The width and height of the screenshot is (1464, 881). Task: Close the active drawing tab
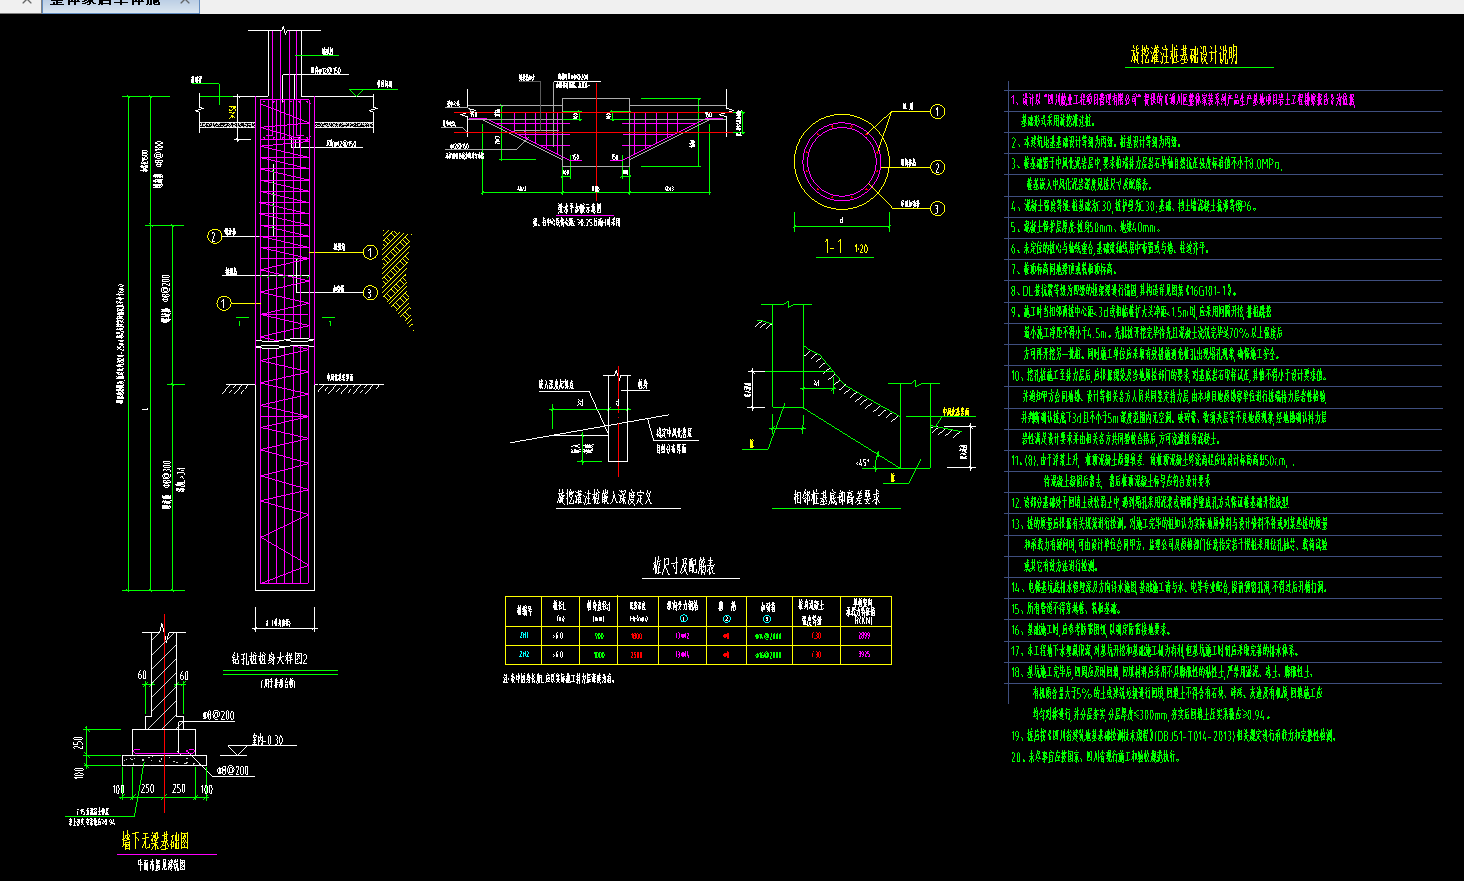[184, 3]
